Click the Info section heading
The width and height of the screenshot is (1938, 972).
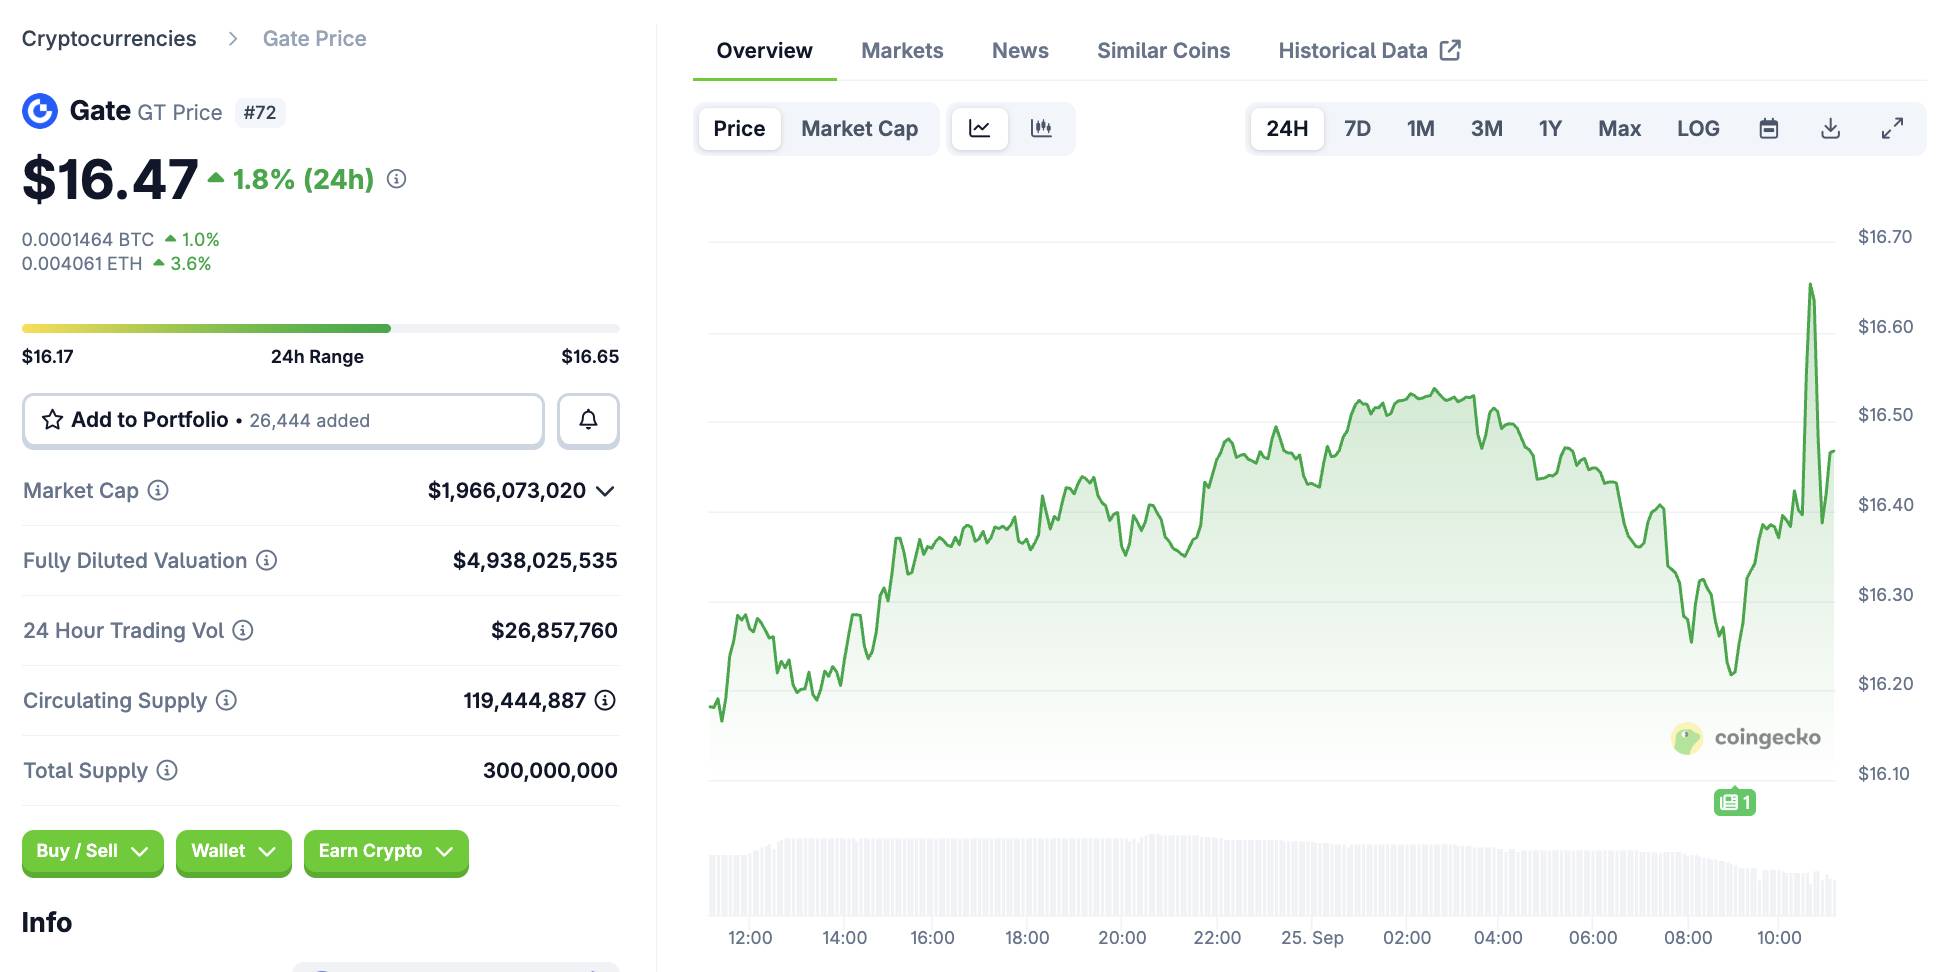point(47,922)
